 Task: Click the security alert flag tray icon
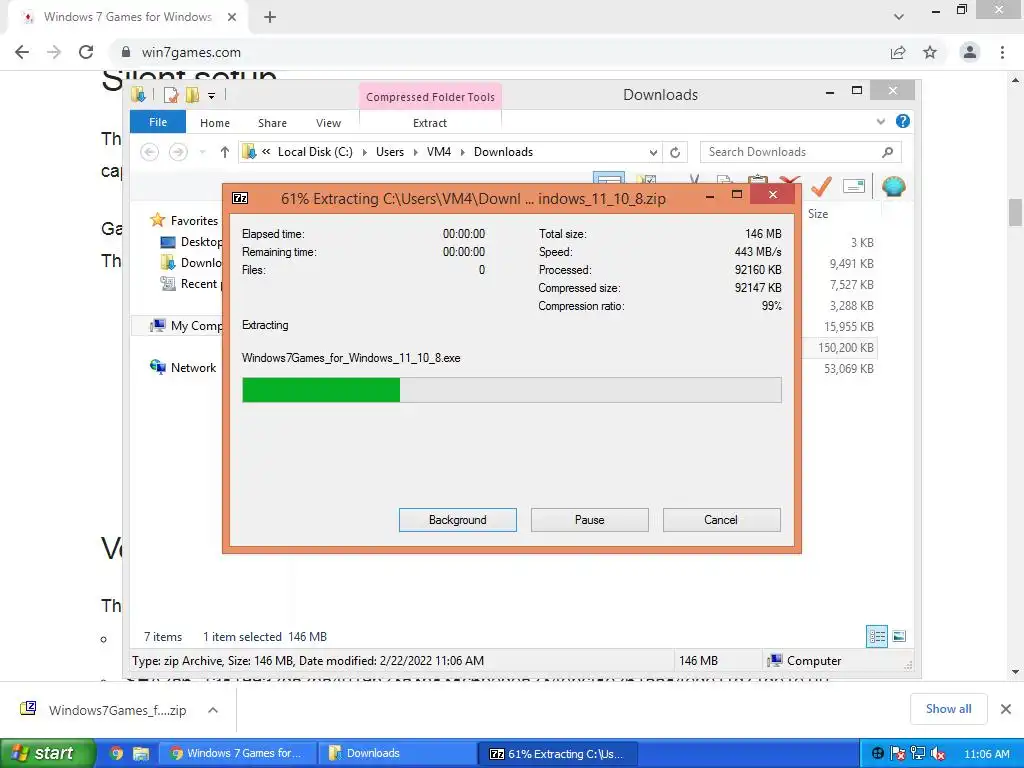point(898,754)
